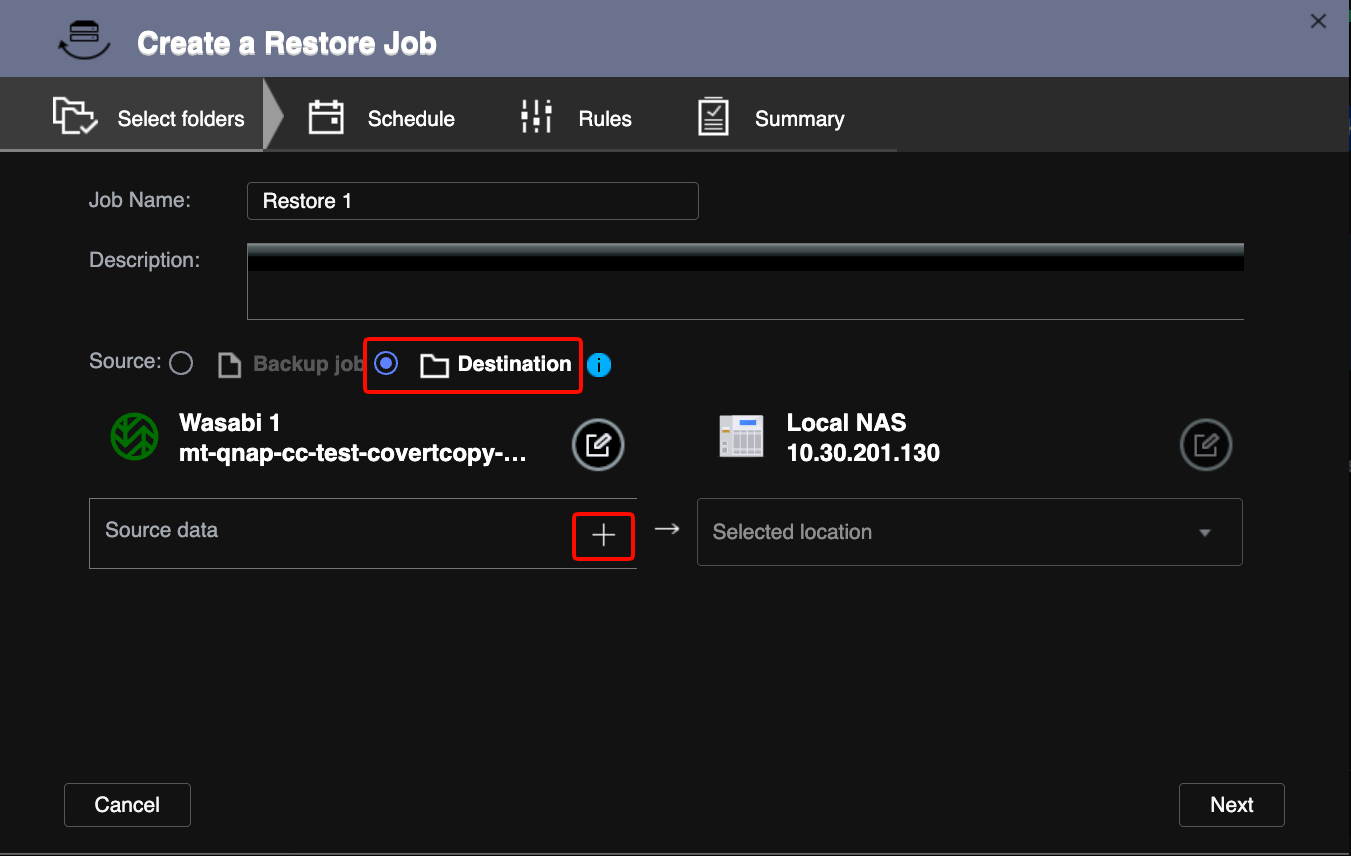Image resolution: width=1351 pixels, height=856 pixels.
Task: Click the Cancel button
Action: coord(127,805)
